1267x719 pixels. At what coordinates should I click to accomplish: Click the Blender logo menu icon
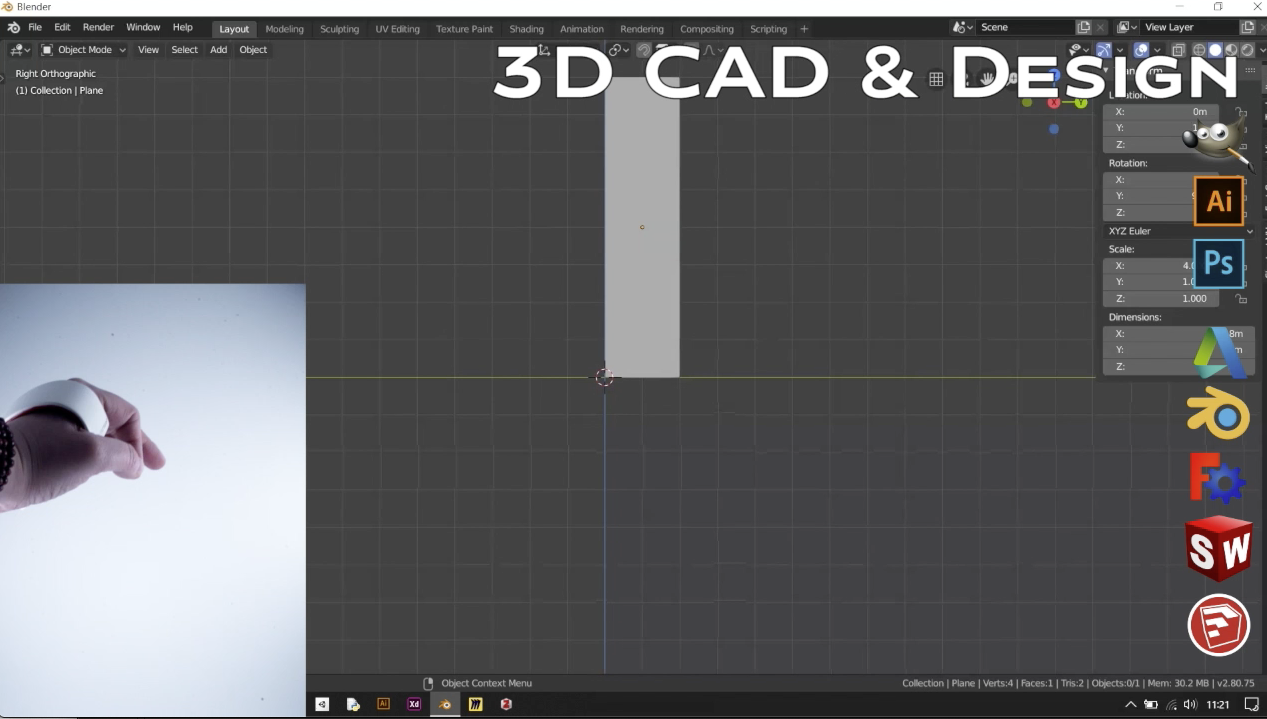13,28
